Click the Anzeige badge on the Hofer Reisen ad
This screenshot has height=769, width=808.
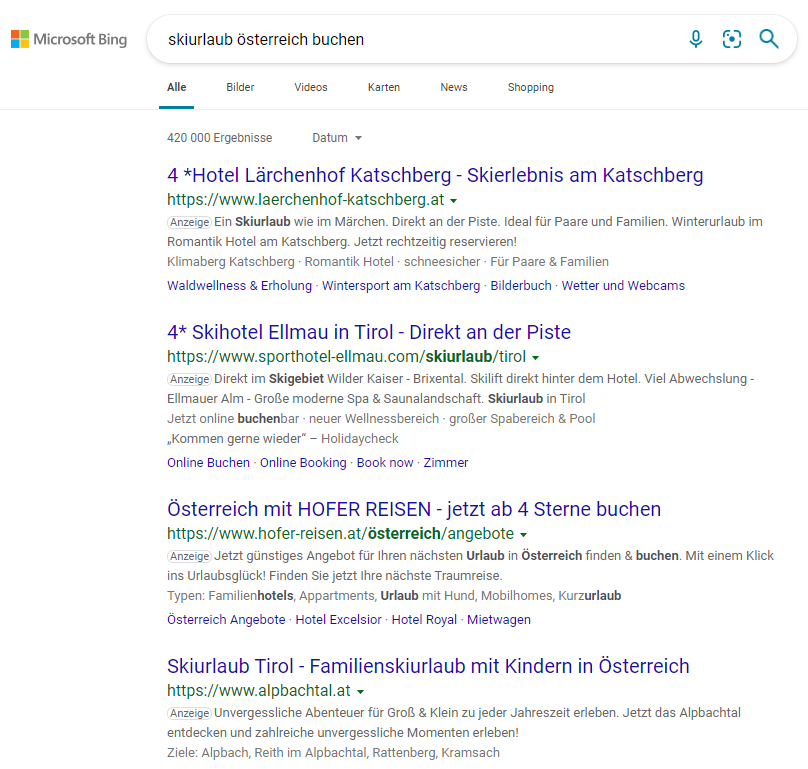190,556
